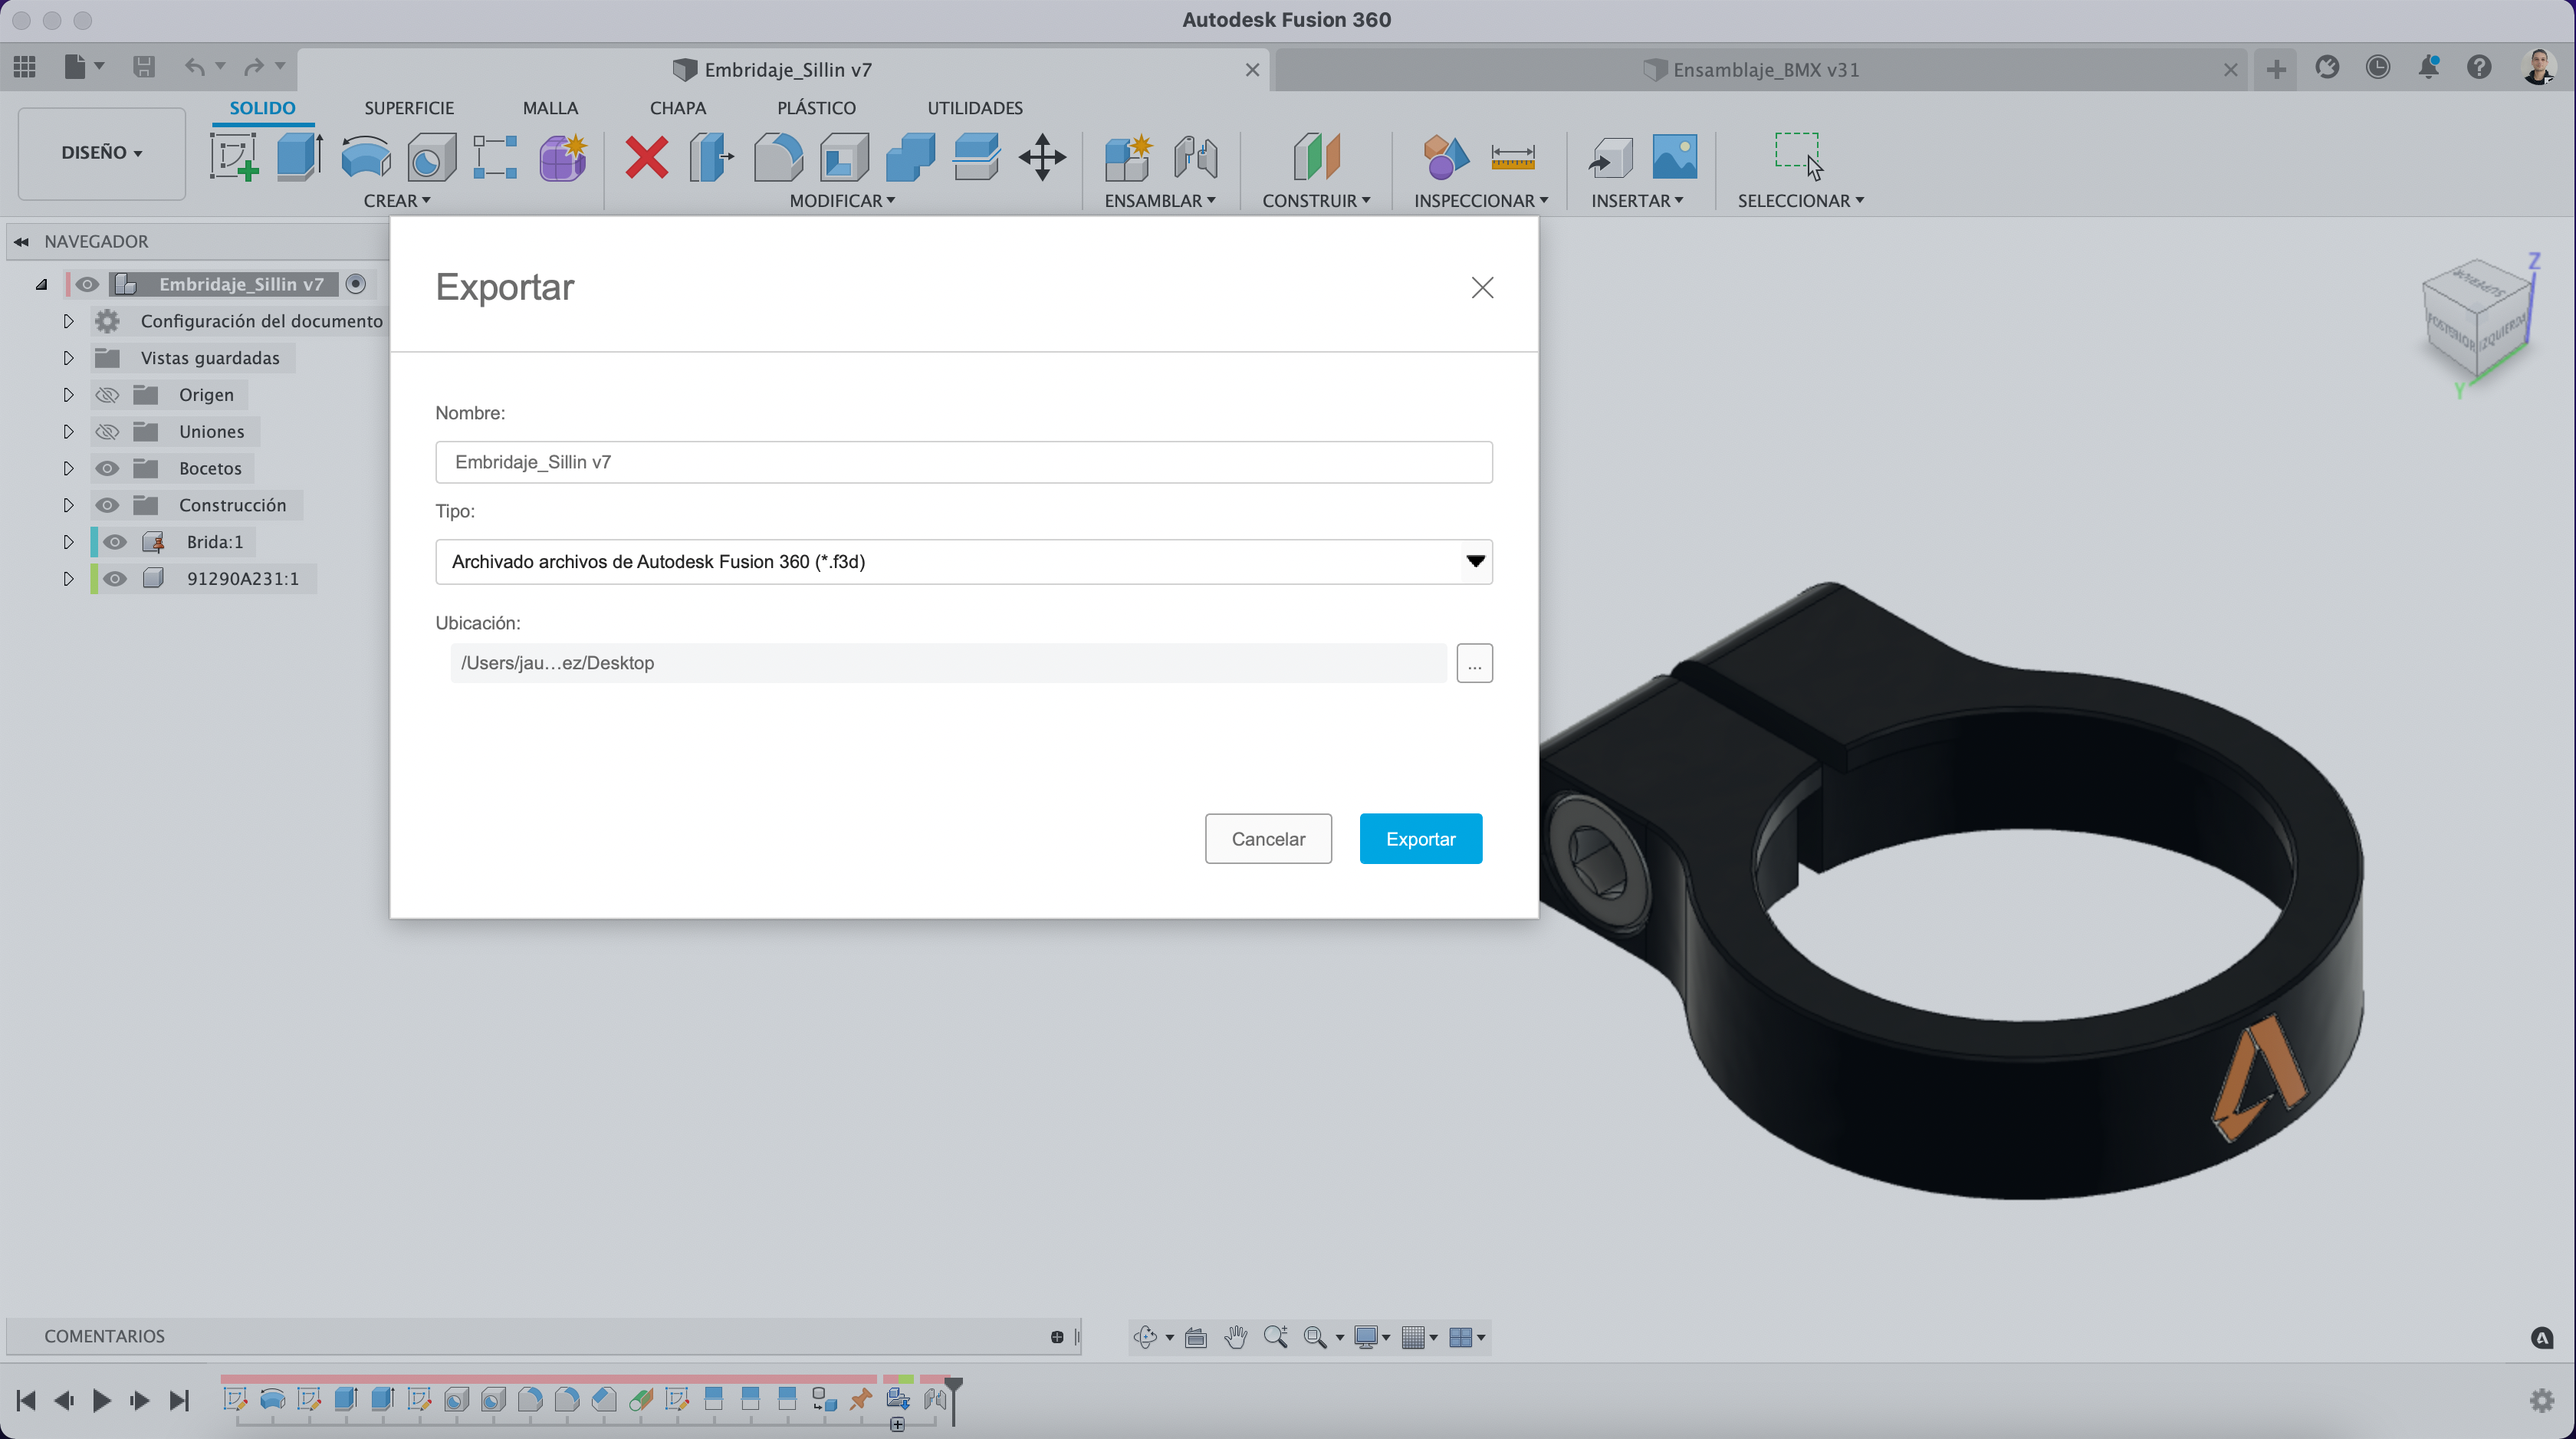Expand the Configuración del documento node
Viewport: 2576px width, 1439px height.
click(x=68, y=321)
